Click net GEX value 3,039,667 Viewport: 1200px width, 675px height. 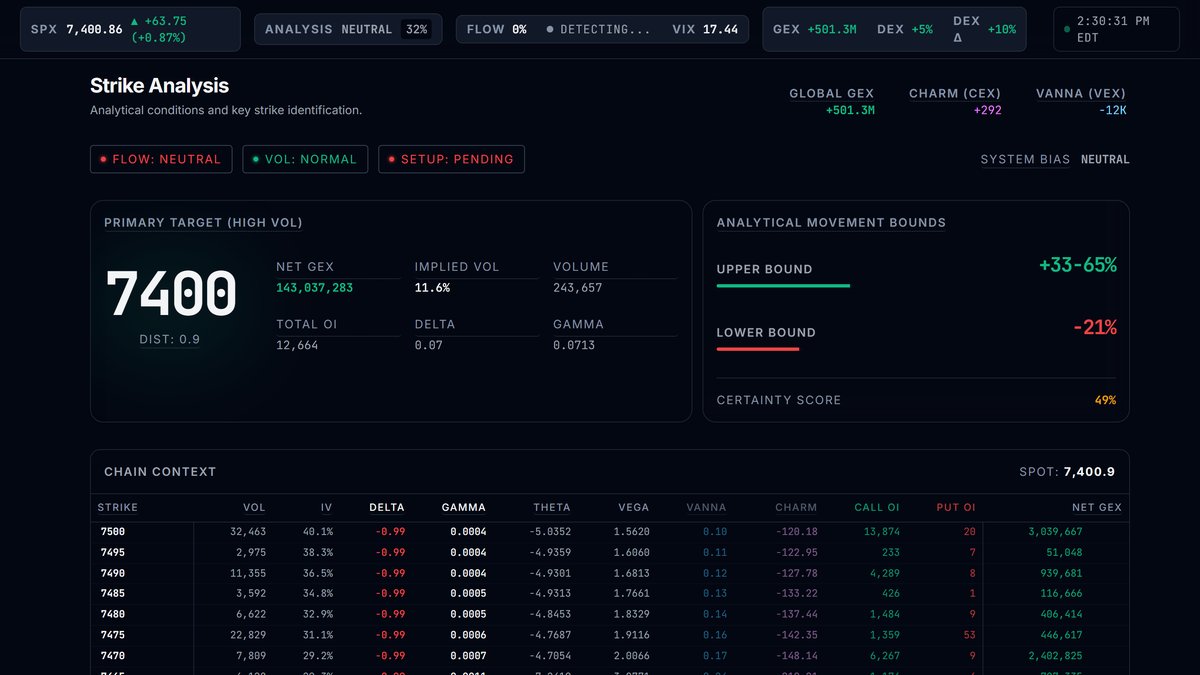(1055, 532)
